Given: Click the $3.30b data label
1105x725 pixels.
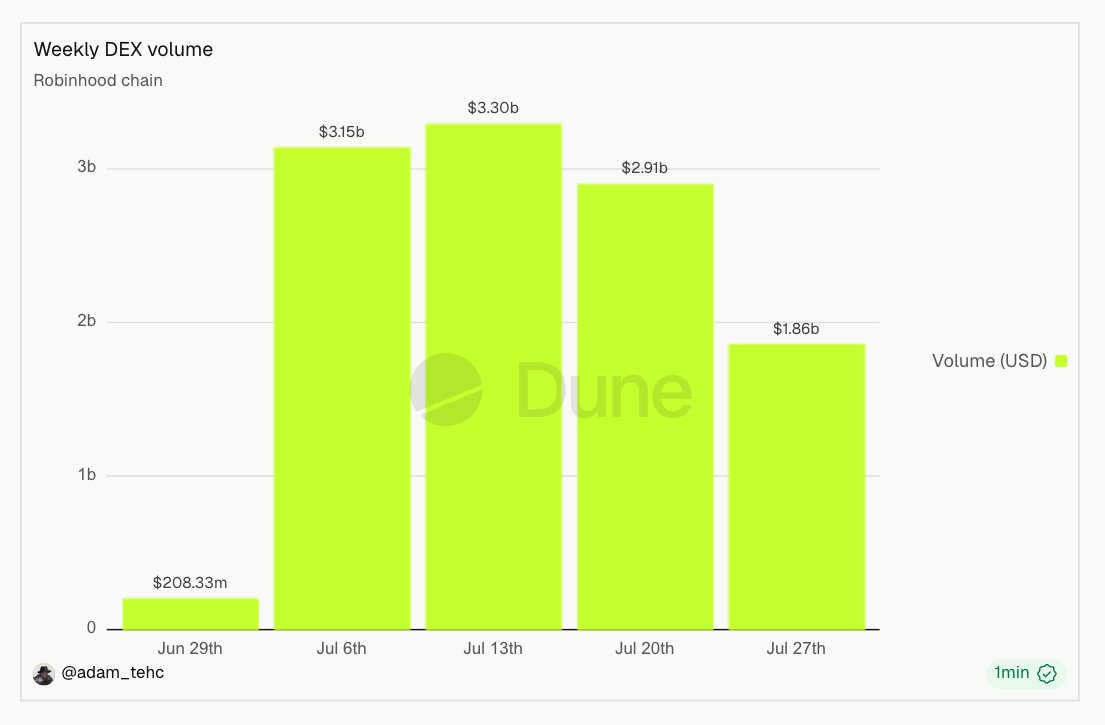Looking at the screenshot, I should 493,108.
